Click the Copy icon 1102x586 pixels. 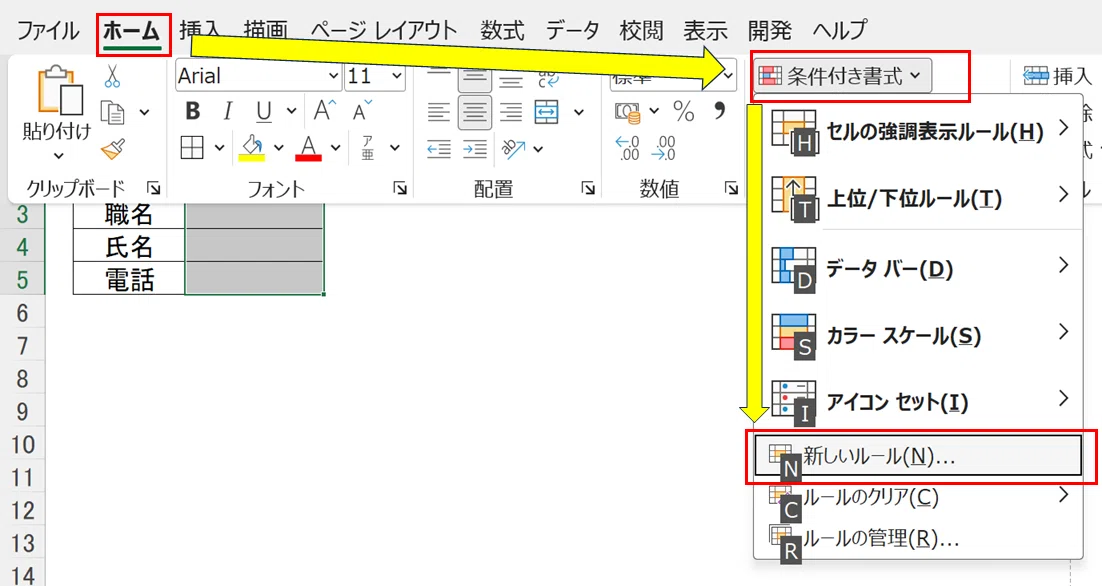pyautogui.click(x=112, y=112)
